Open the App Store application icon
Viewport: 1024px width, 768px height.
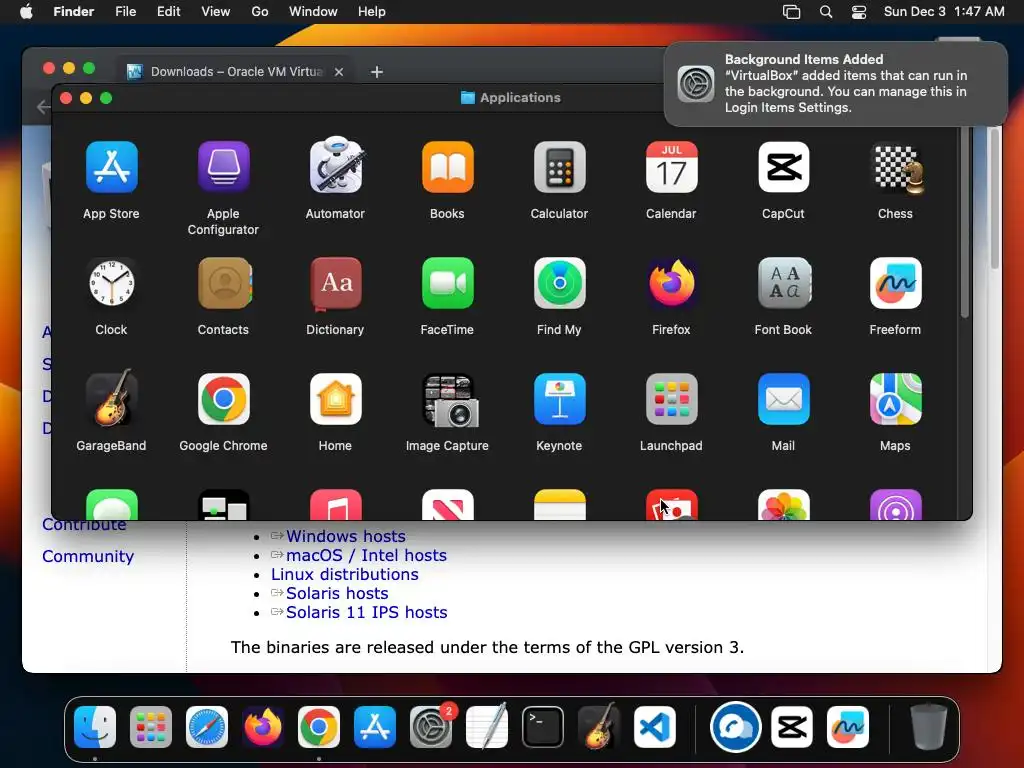coord(112,167)
